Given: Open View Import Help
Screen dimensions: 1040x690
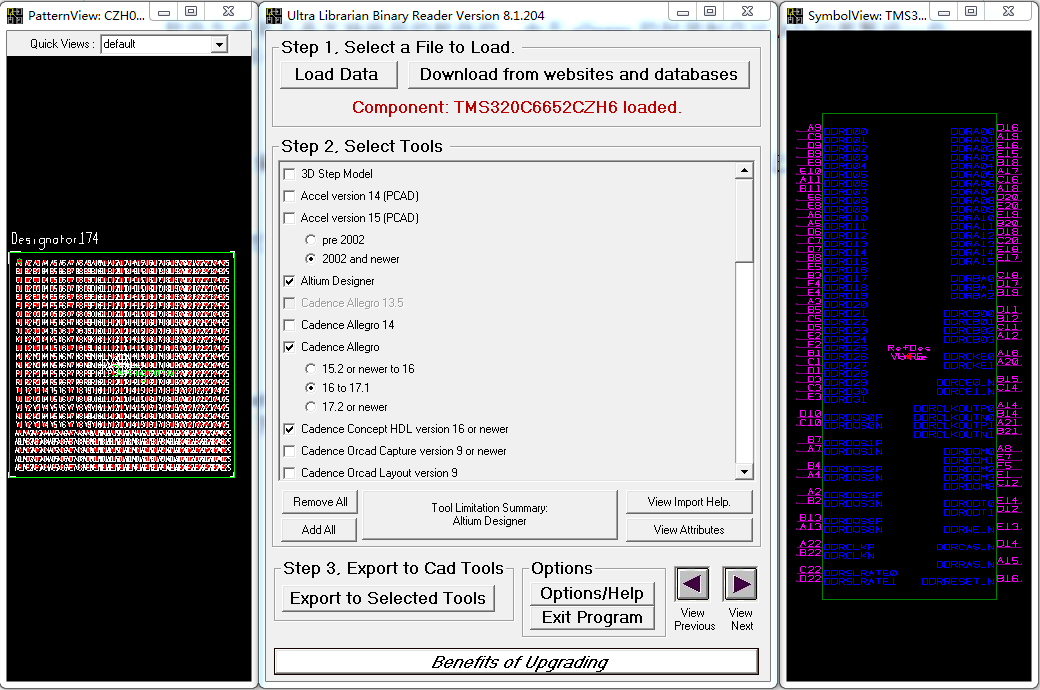Looking at the screenshot, I should coord(689,502).
